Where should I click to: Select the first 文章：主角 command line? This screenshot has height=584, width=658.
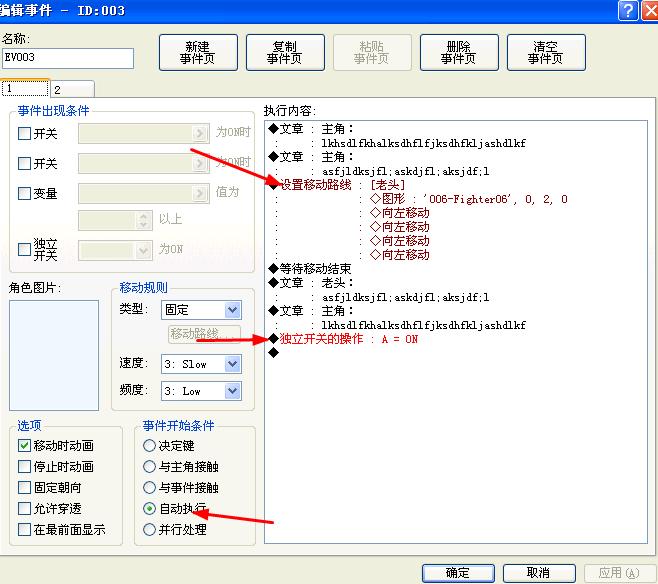(x=311, y=129)
